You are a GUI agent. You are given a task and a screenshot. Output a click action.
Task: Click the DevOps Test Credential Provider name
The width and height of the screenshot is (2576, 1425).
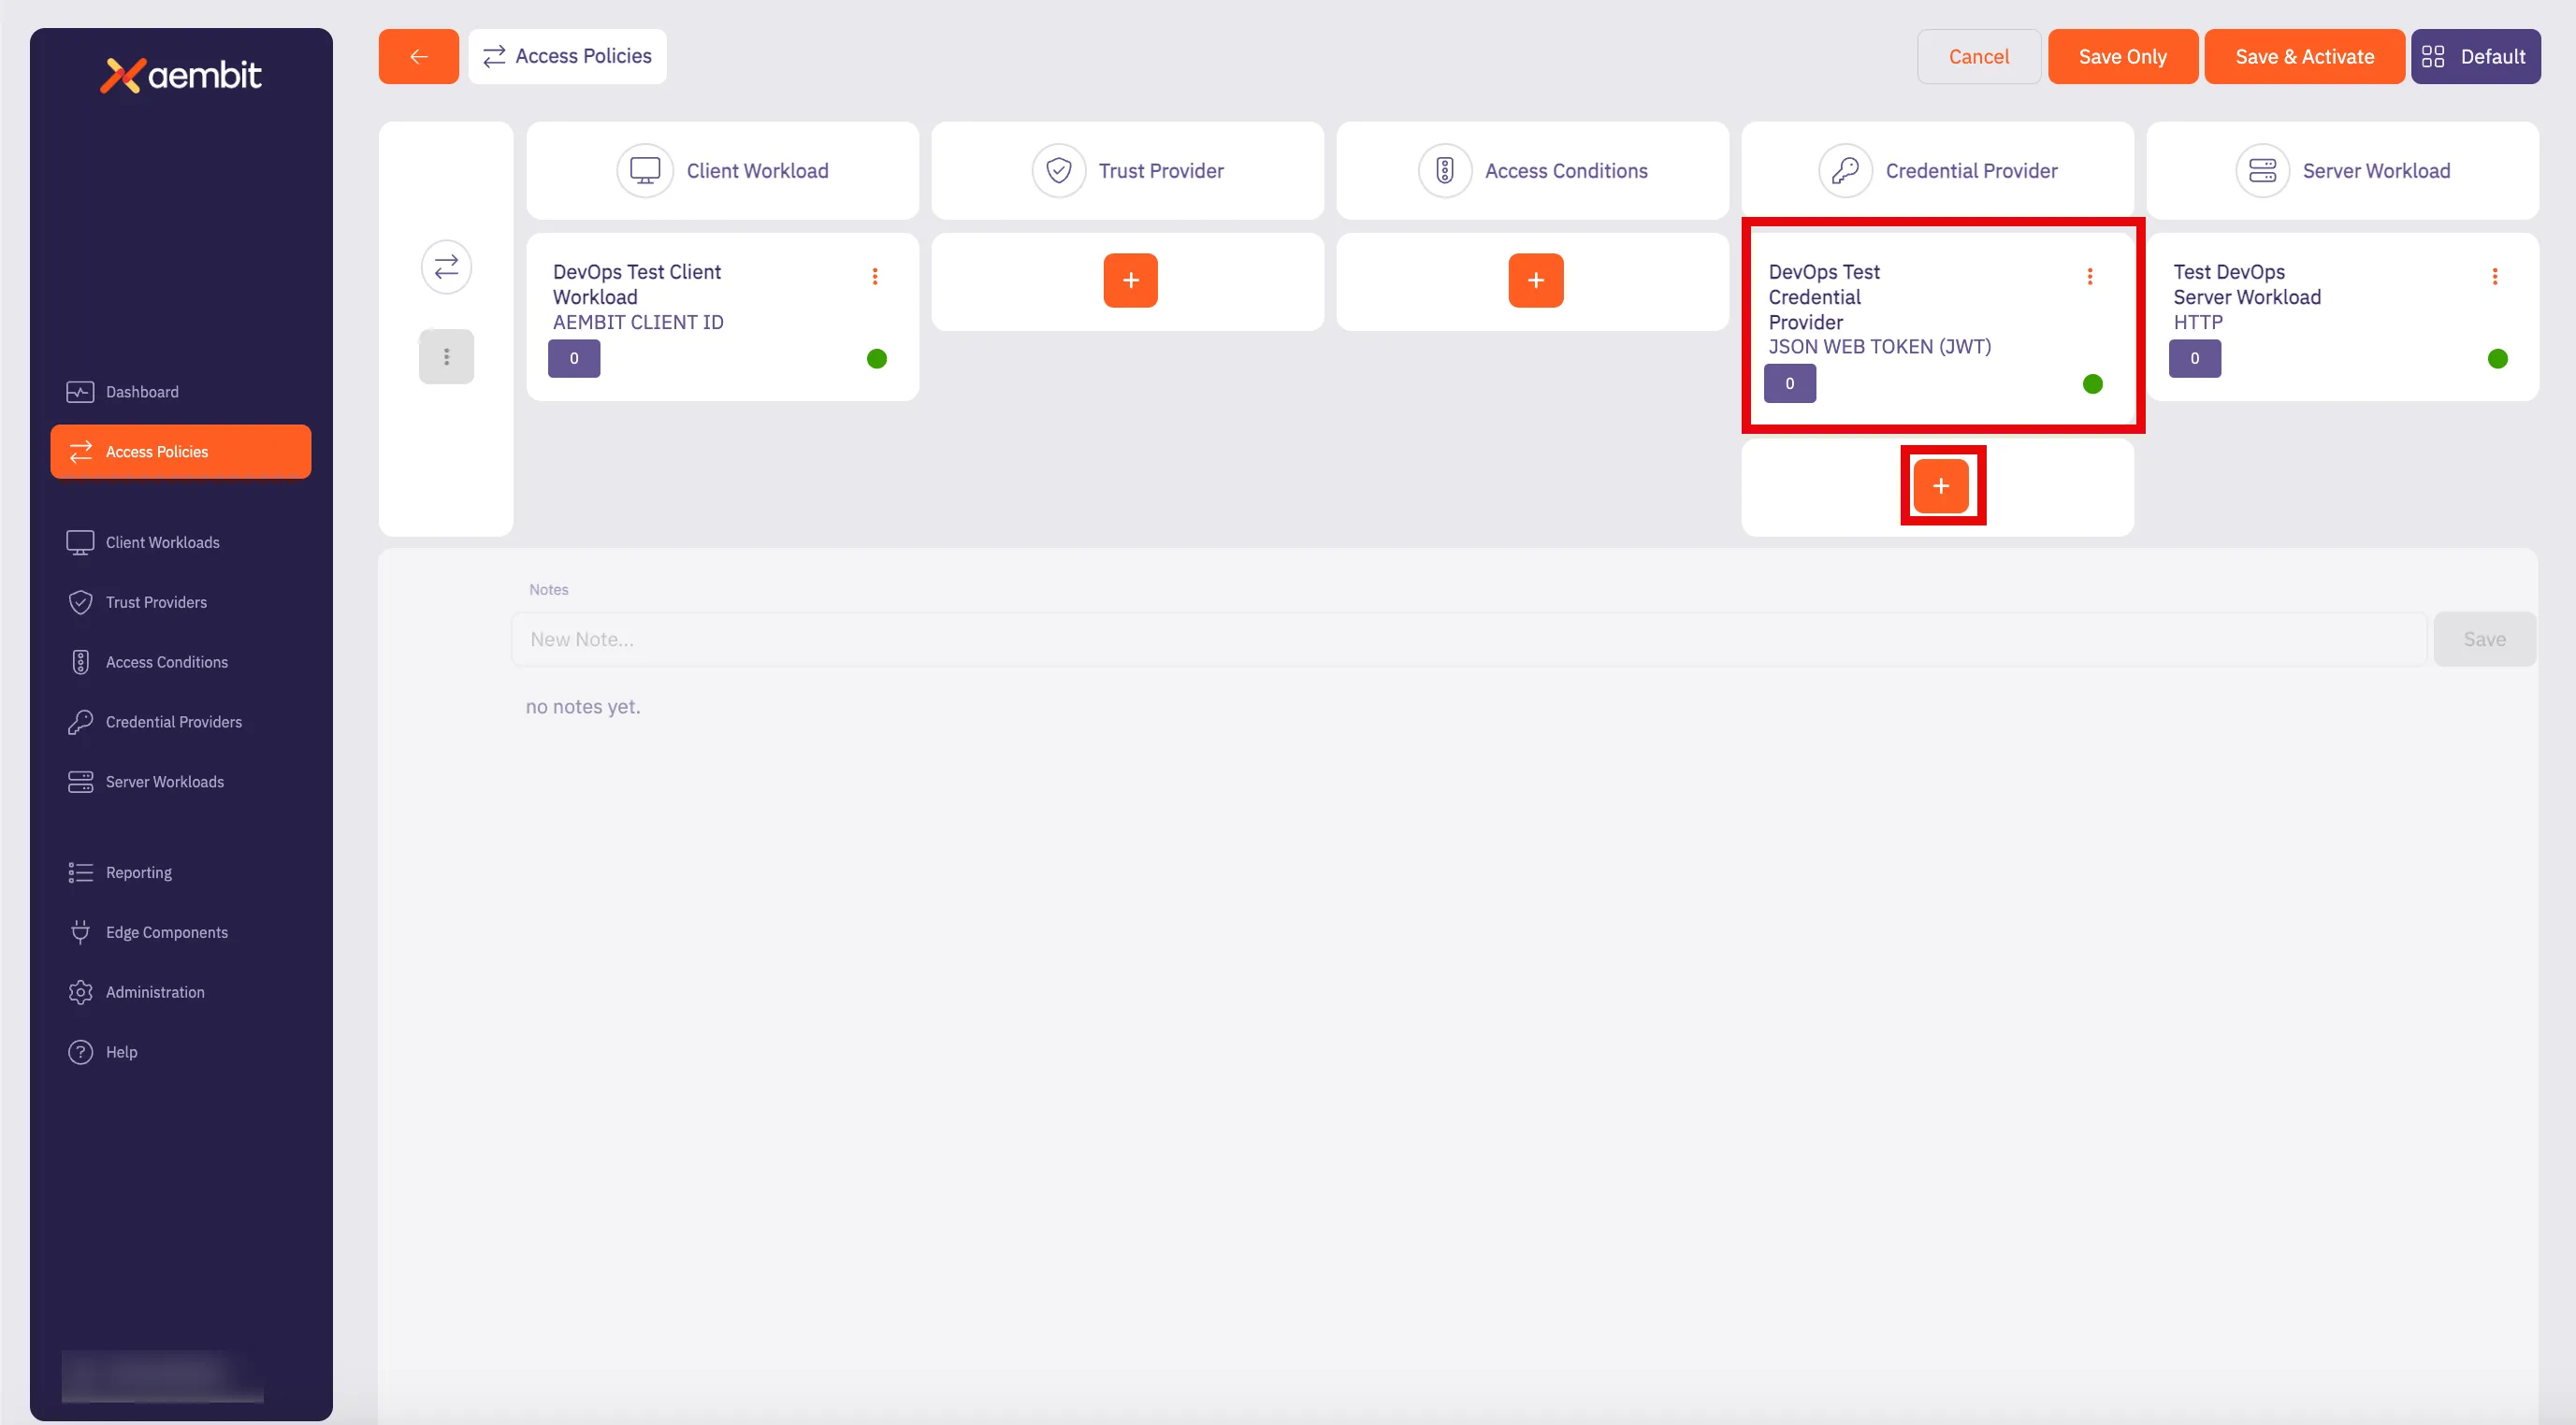[x=1823, y=297]
